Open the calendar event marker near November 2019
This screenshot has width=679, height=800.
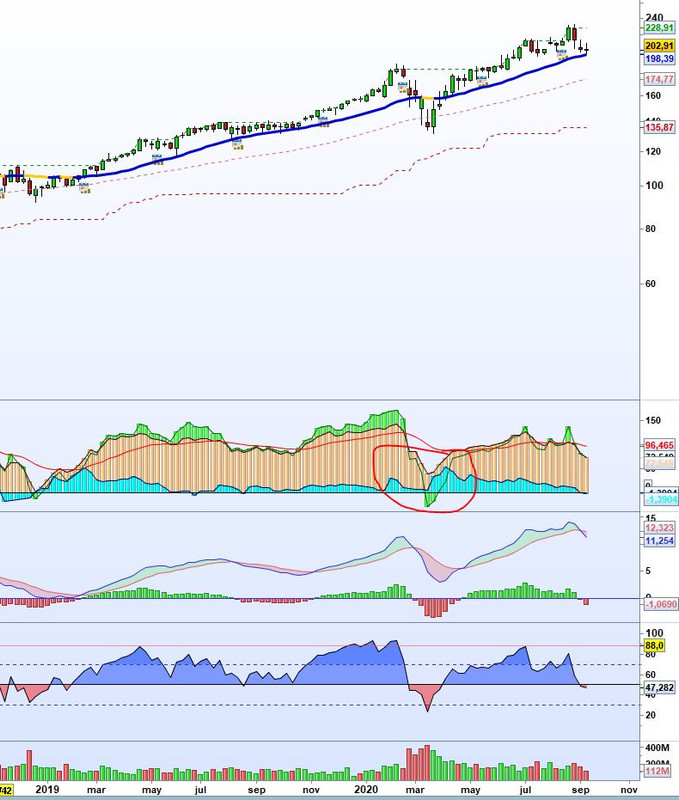point(323,121)
